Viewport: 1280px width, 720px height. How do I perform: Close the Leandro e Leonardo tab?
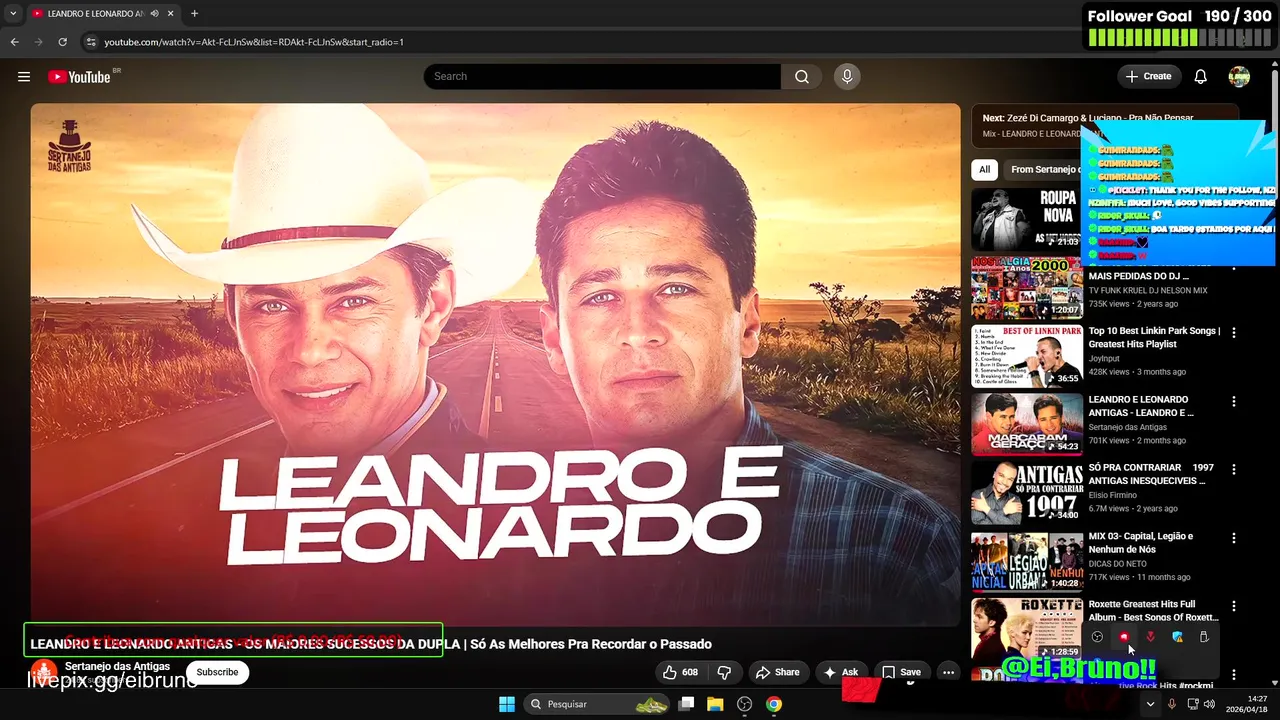pos(170,14)
